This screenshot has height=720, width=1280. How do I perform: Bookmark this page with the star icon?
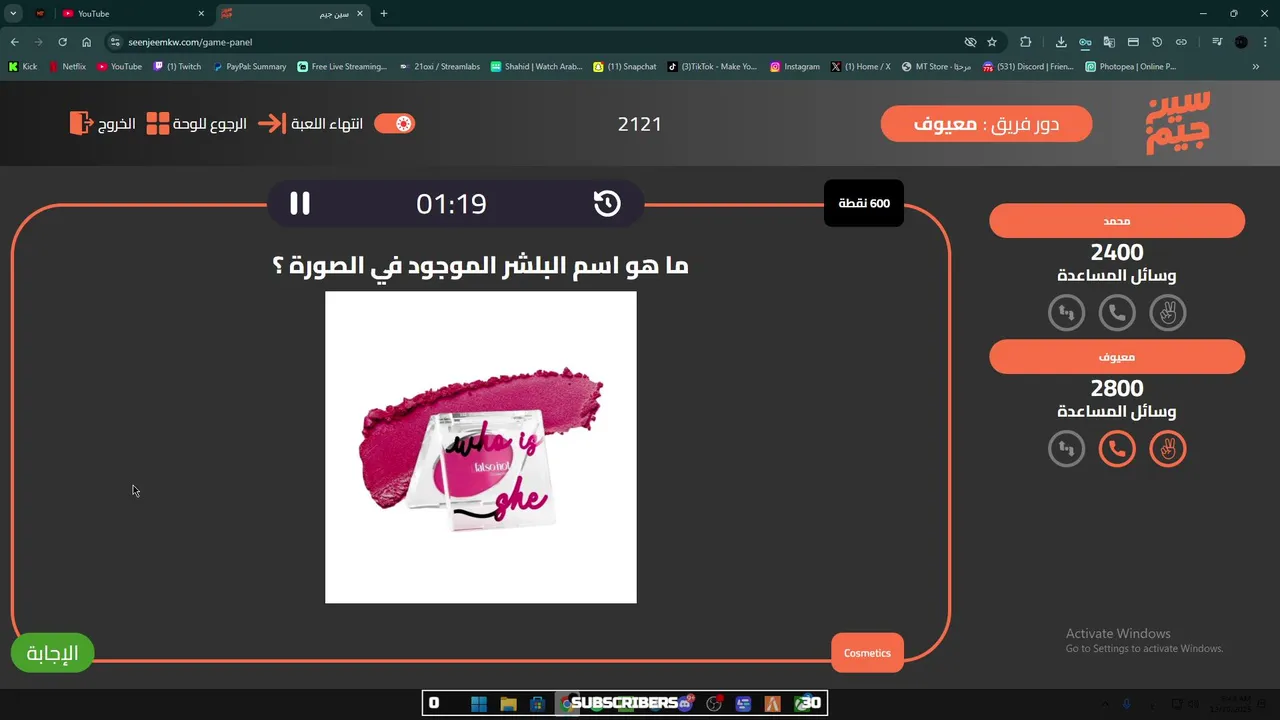click(992, 42)
